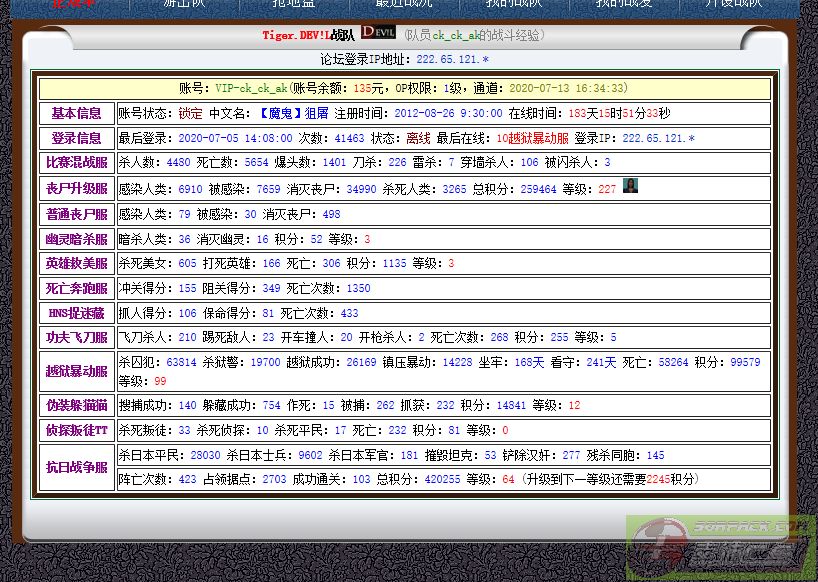Click the level avatar icon after 等级 227
The image size is (818, 582).
(630, 186)
